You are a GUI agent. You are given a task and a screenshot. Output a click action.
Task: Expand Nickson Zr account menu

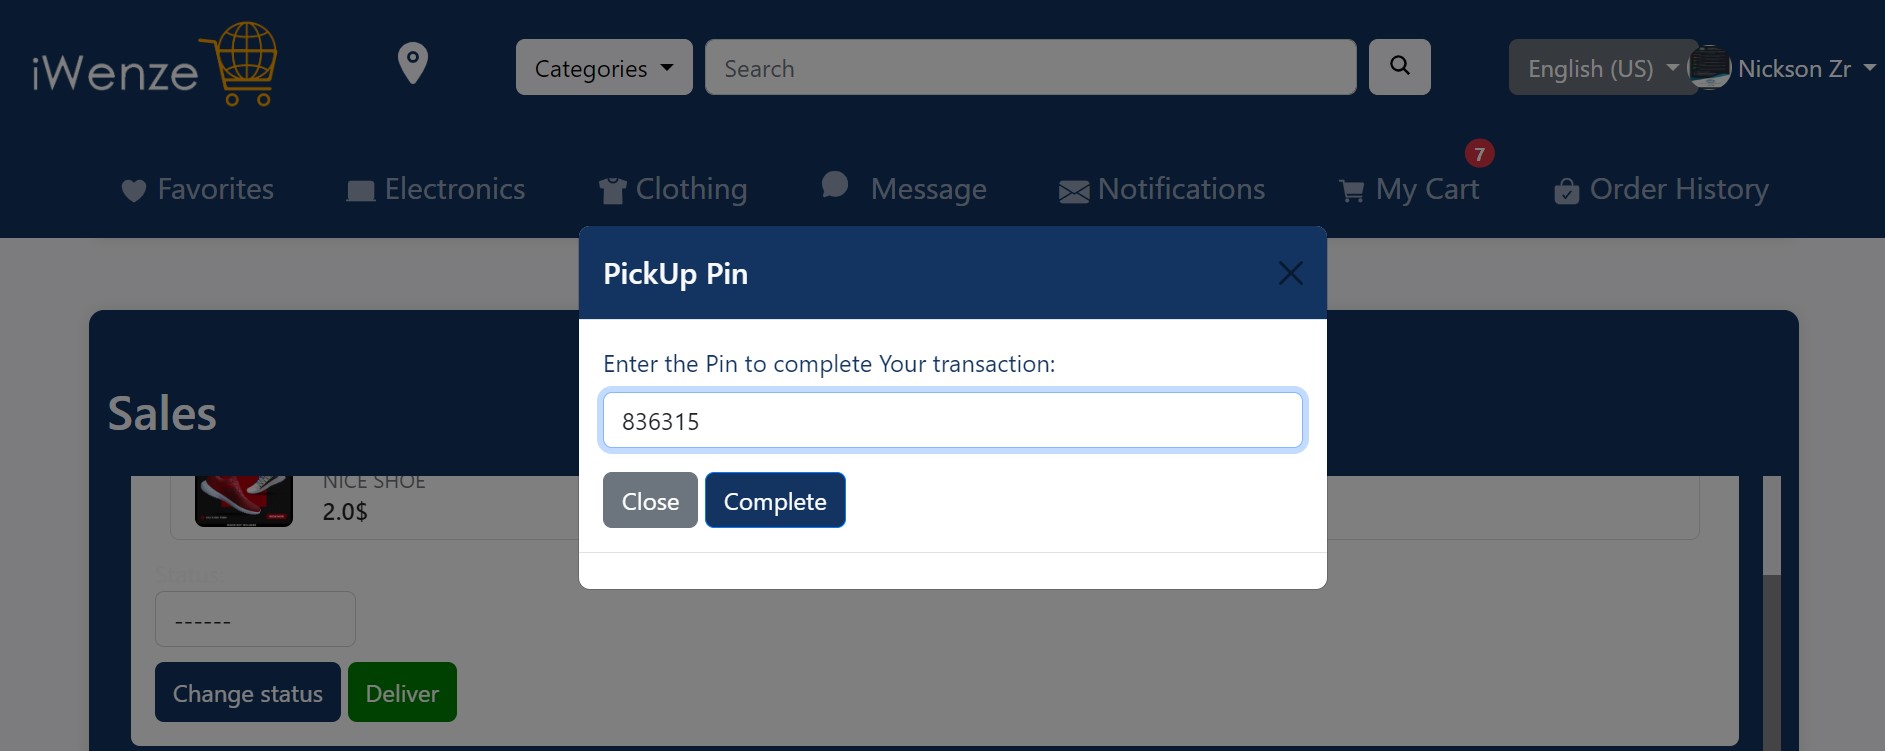tap(1783, 68)
